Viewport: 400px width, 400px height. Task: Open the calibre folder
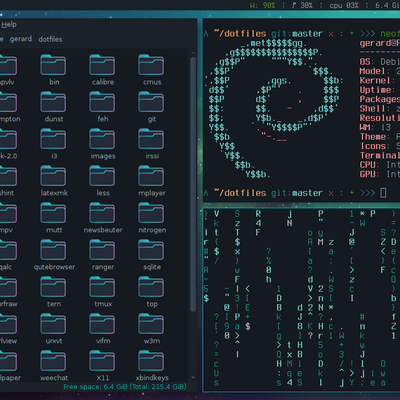(x=103, y=69)
